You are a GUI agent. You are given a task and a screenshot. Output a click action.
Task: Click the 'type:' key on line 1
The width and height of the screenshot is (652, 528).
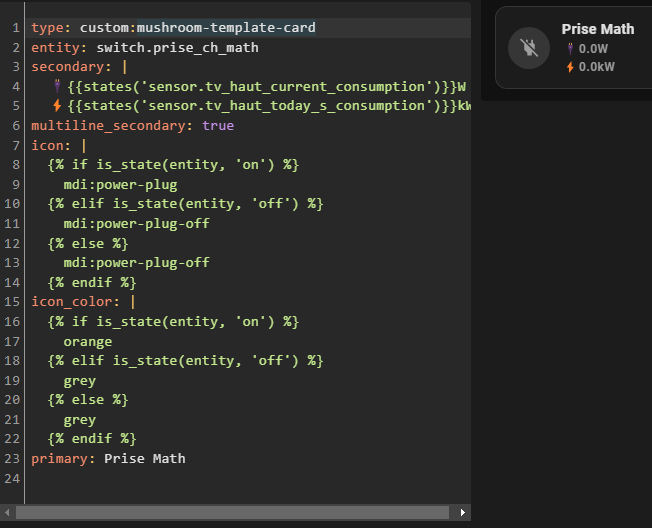[x=51, y=28]
